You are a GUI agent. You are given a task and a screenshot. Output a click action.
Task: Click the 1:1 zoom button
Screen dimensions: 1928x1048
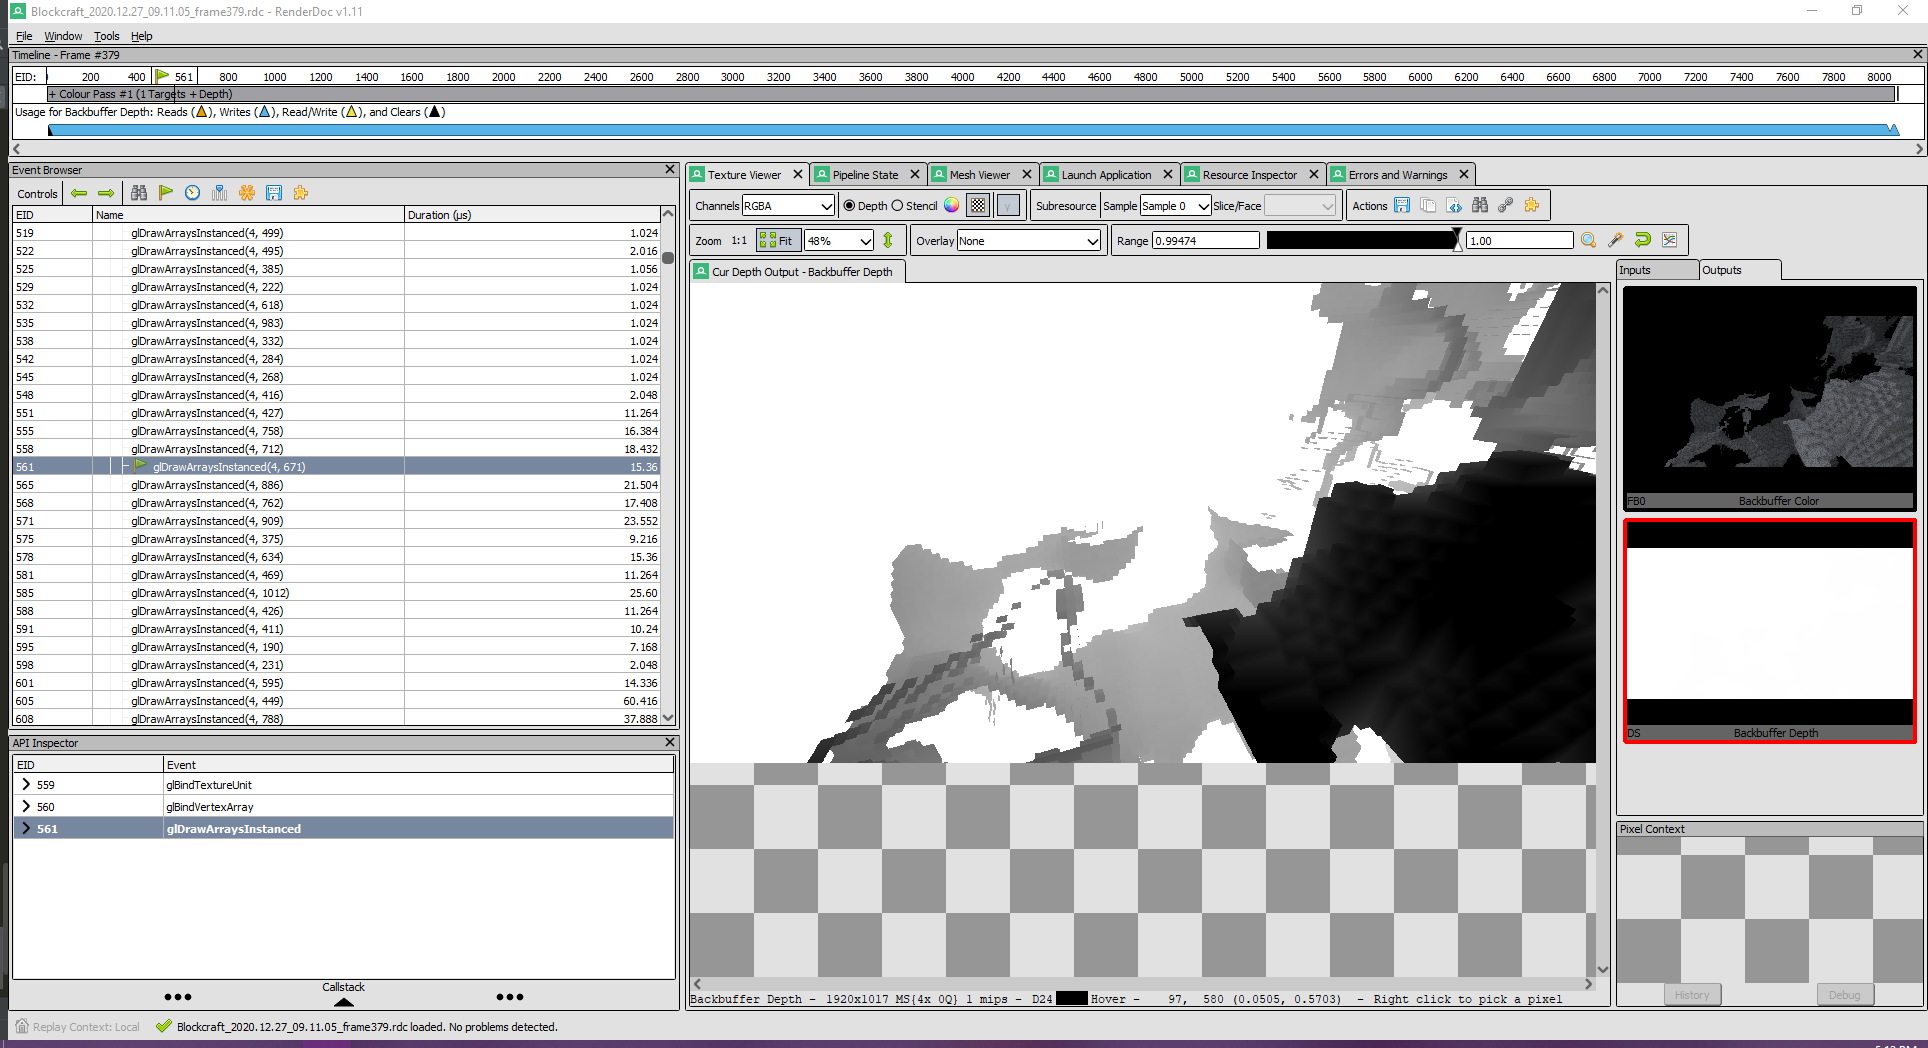(739, 240)
